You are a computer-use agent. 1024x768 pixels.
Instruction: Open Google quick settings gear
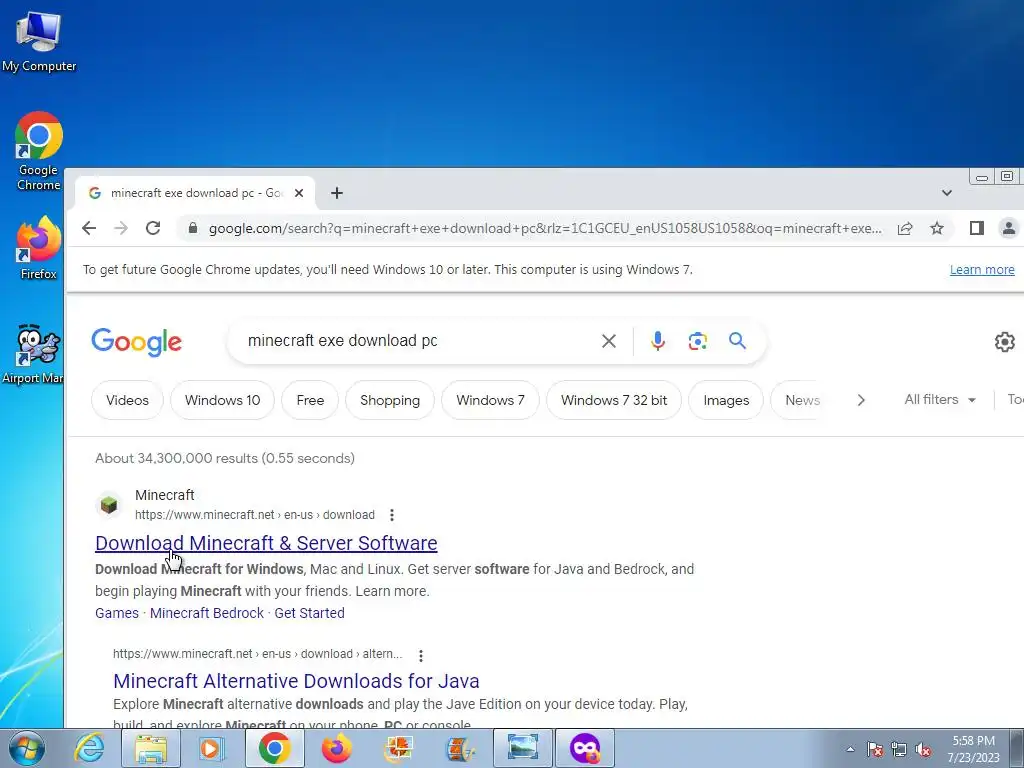(x=1004, y=342)
